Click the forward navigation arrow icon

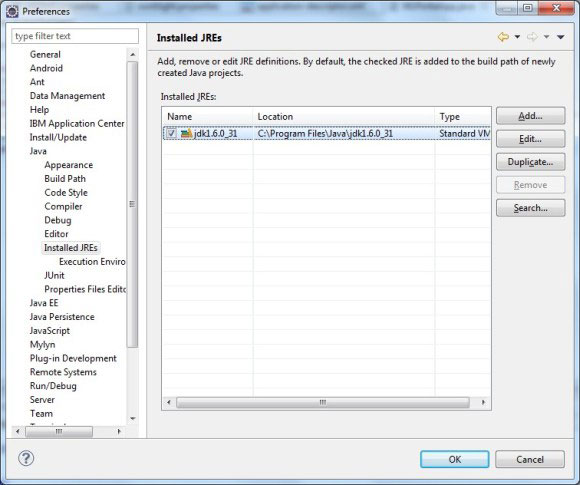[532, 37]
